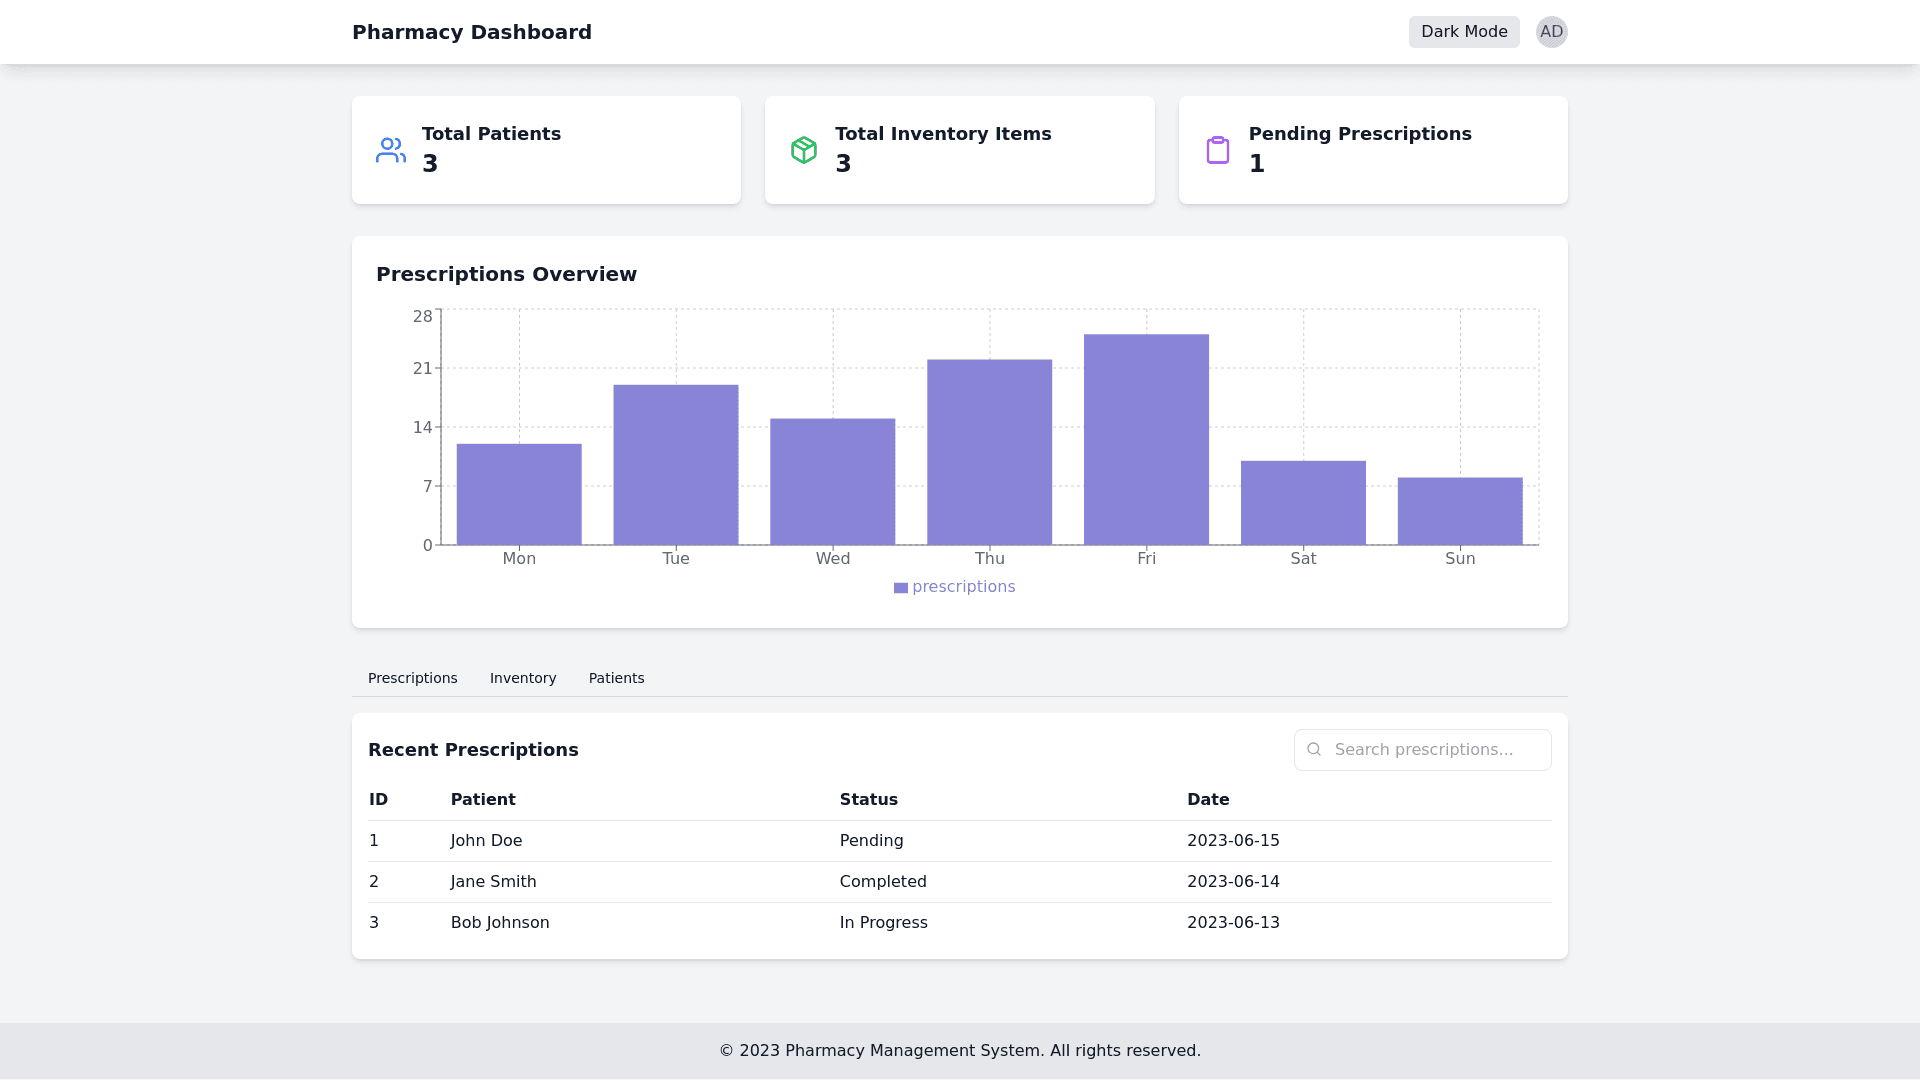1920x1080 pixels.
Task: Switch to the Inventory tab
Action: [x=523, y=678]
